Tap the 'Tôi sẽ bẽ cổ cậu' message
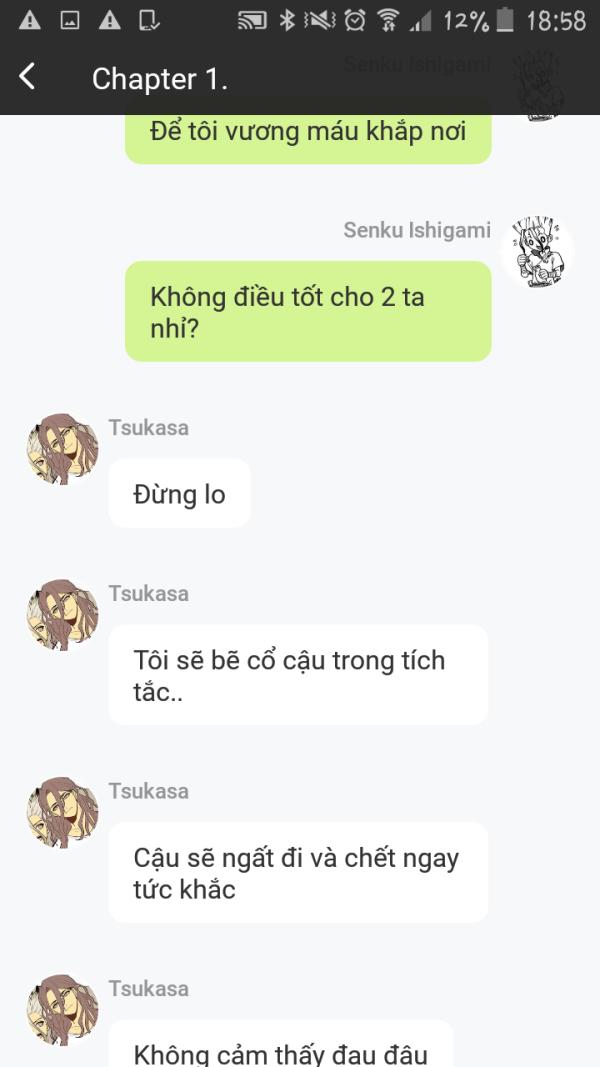The width and height of the screenshot is (600, 1067). 298,674
